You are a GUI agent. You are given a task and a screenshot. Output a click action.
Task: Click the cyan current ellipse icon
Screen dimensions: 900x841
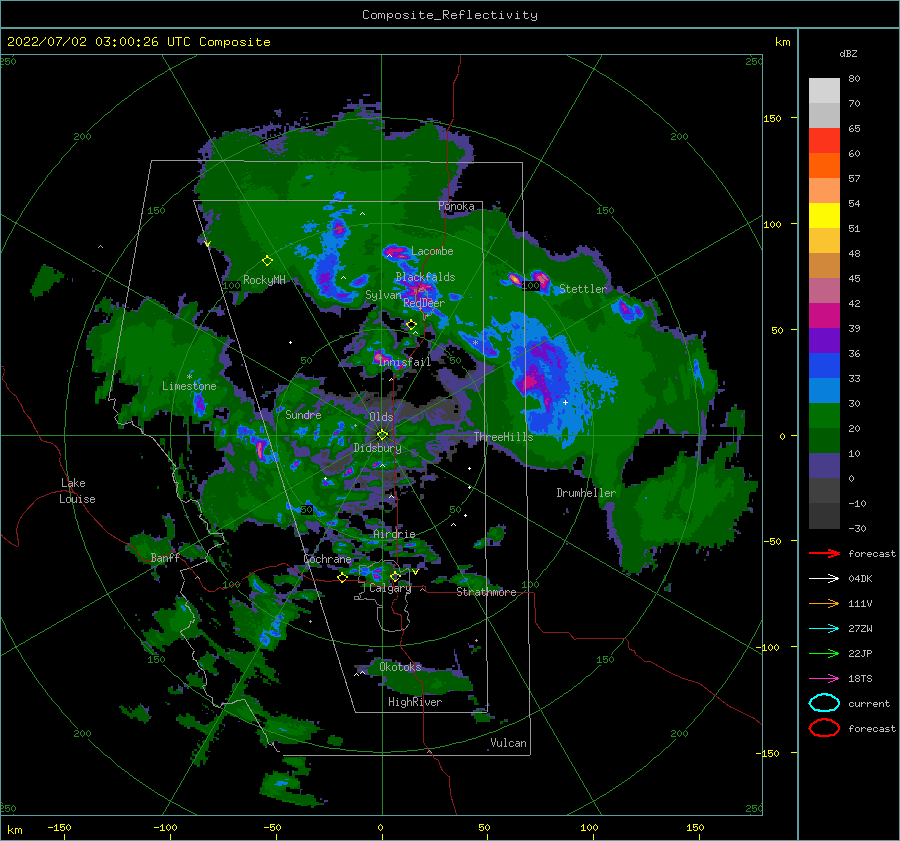[x=824, y=703]
